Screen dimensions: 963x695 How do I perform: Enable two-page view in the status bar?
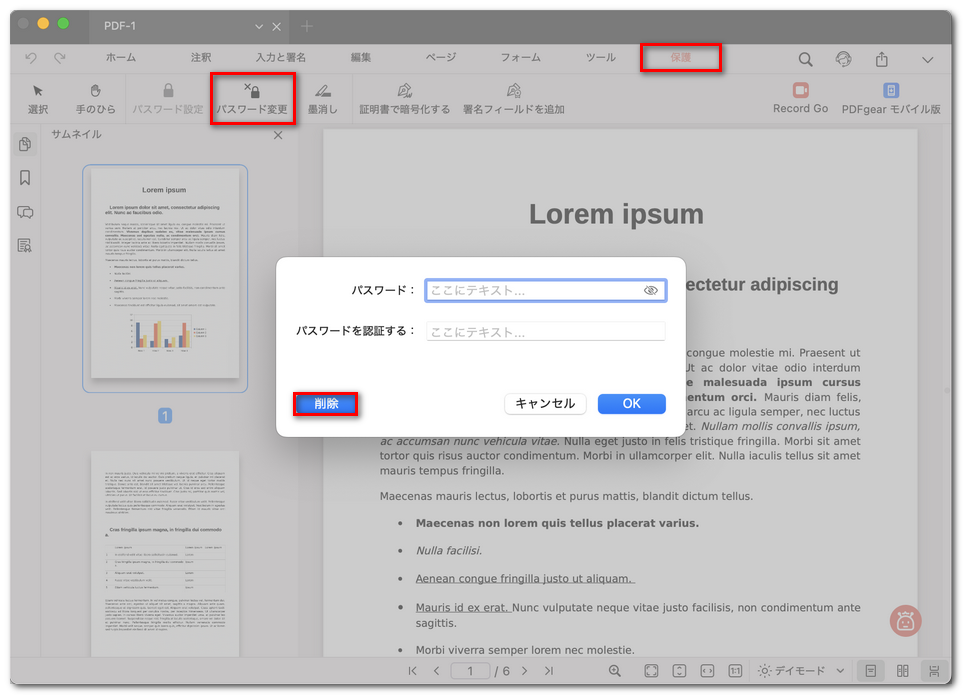[902, 671]
